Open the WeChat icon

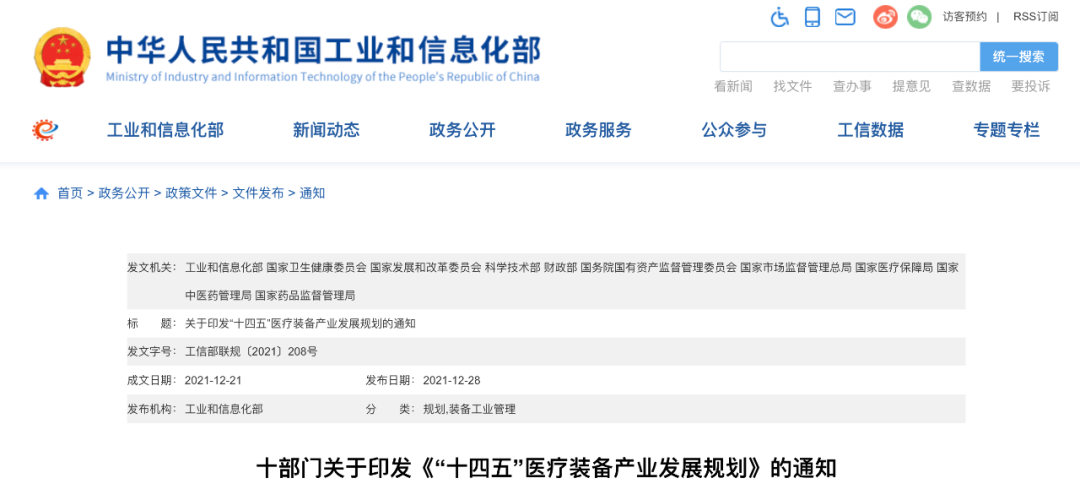[x=919, y=17]
